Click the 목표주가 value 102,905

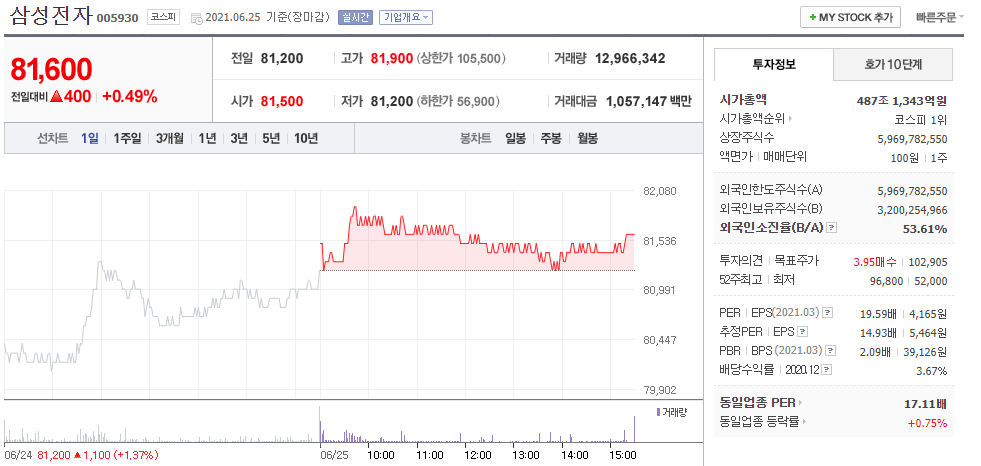pyautogui.click(x=930, y=262)
